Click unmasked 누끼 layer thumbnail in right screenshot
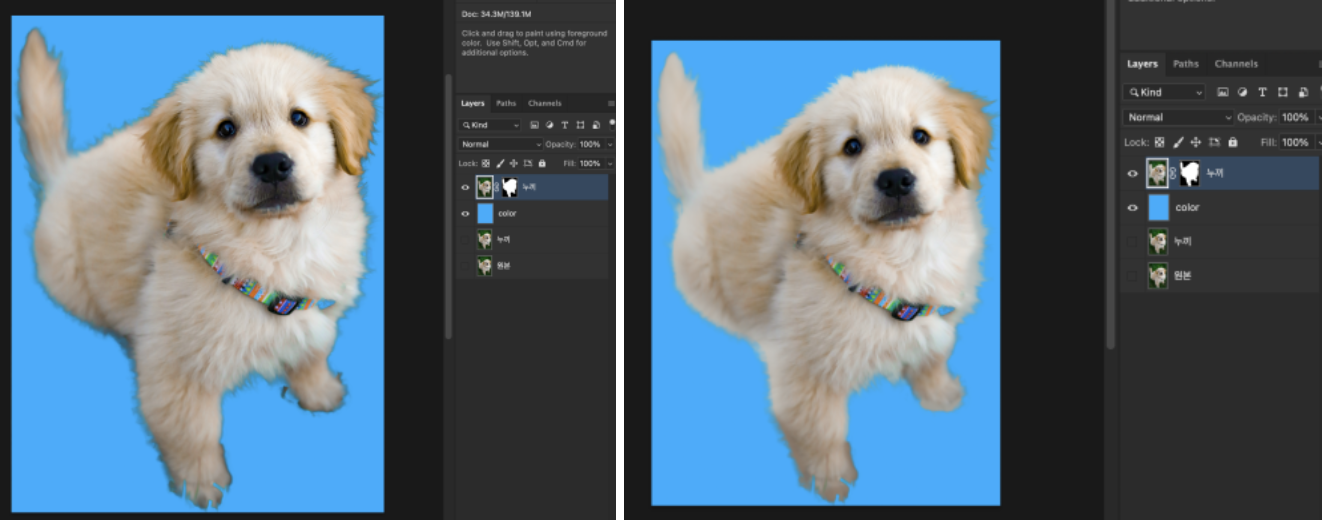 pyautogui.click(x=1158, y=241)
